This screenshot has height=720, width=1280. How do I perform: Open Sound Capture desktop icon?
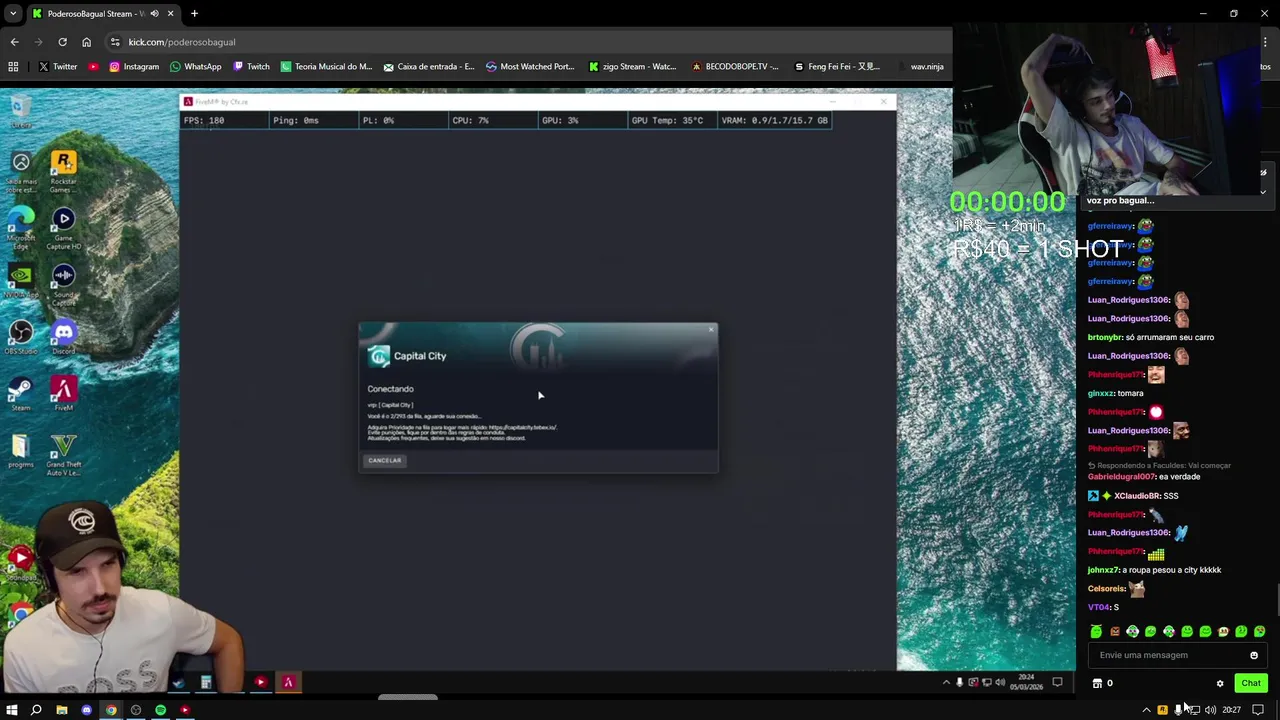(63, 285)
